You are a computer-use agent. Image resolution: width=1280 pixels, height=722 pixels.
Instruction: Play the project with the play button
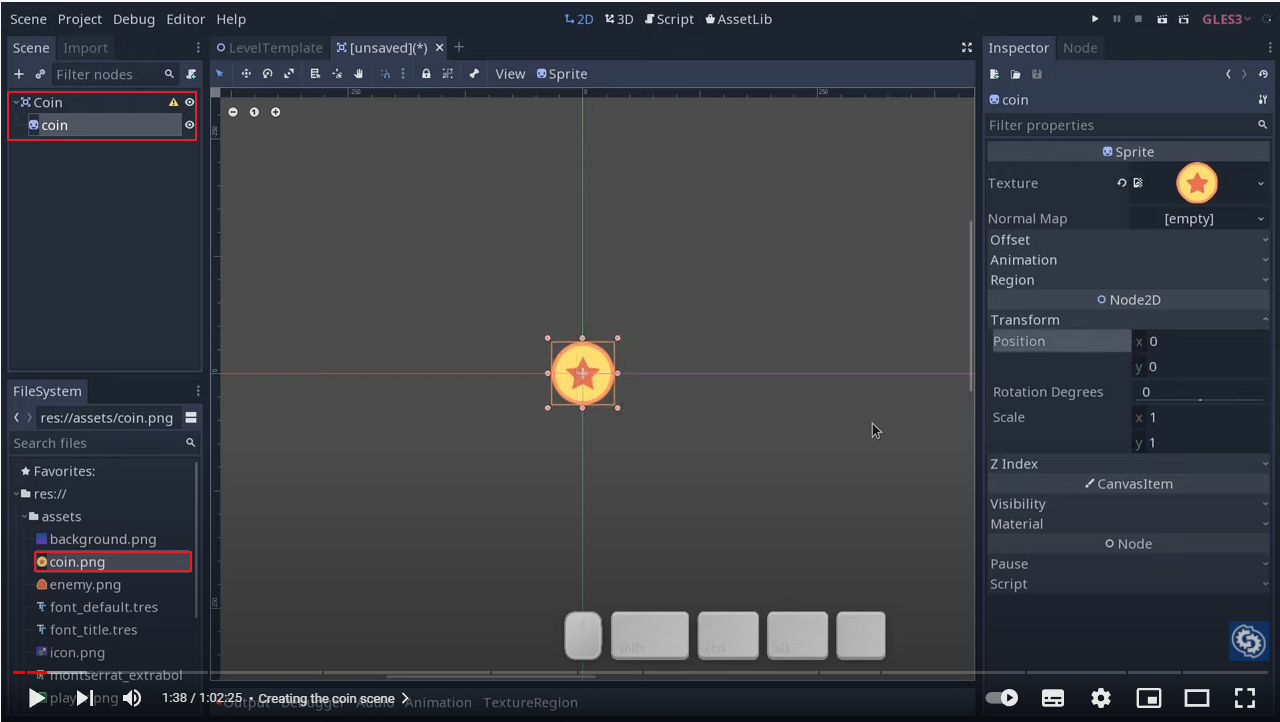point(1095,19)
